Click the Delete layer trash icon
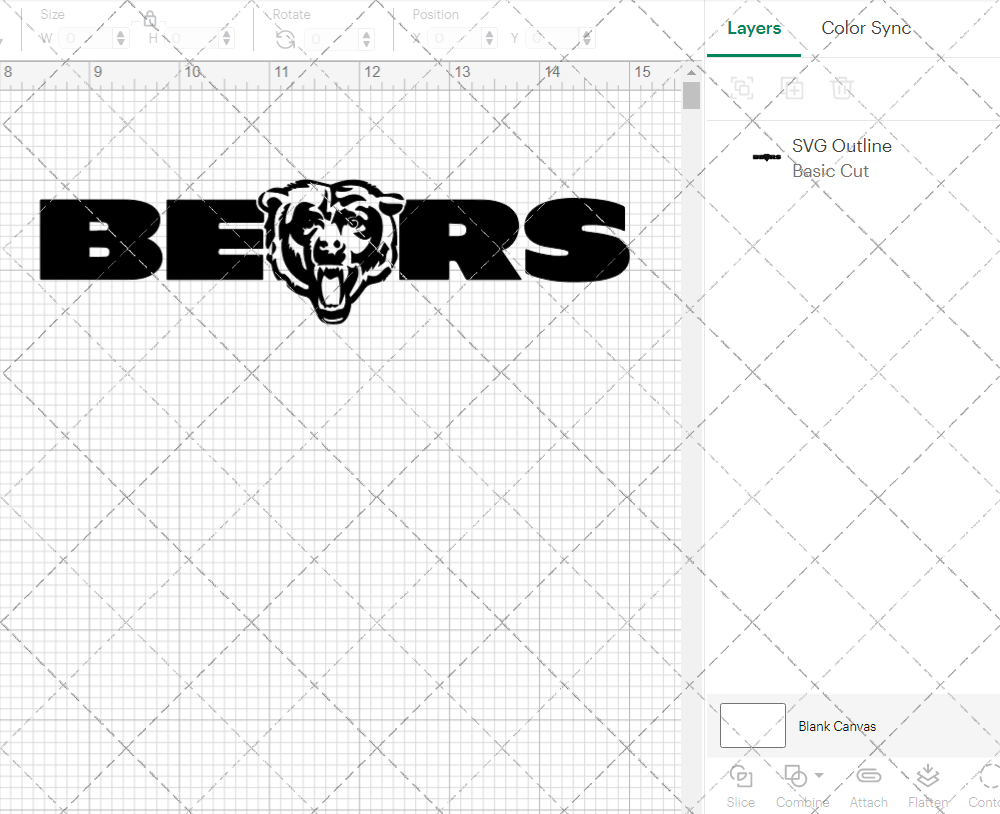1000x814 pixels. pyautogui.click(x=843, y=88)
